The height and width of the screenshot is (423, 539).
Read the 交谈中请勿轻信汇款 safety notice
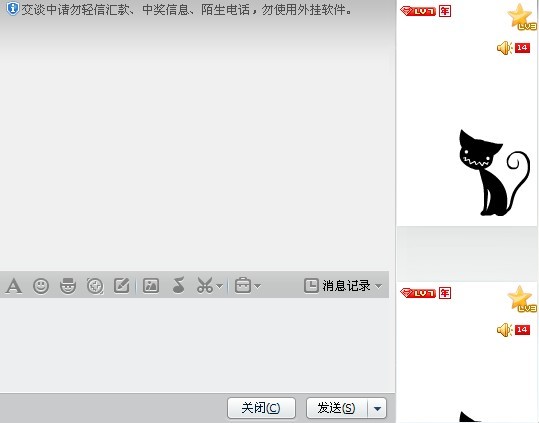[187, 10]
